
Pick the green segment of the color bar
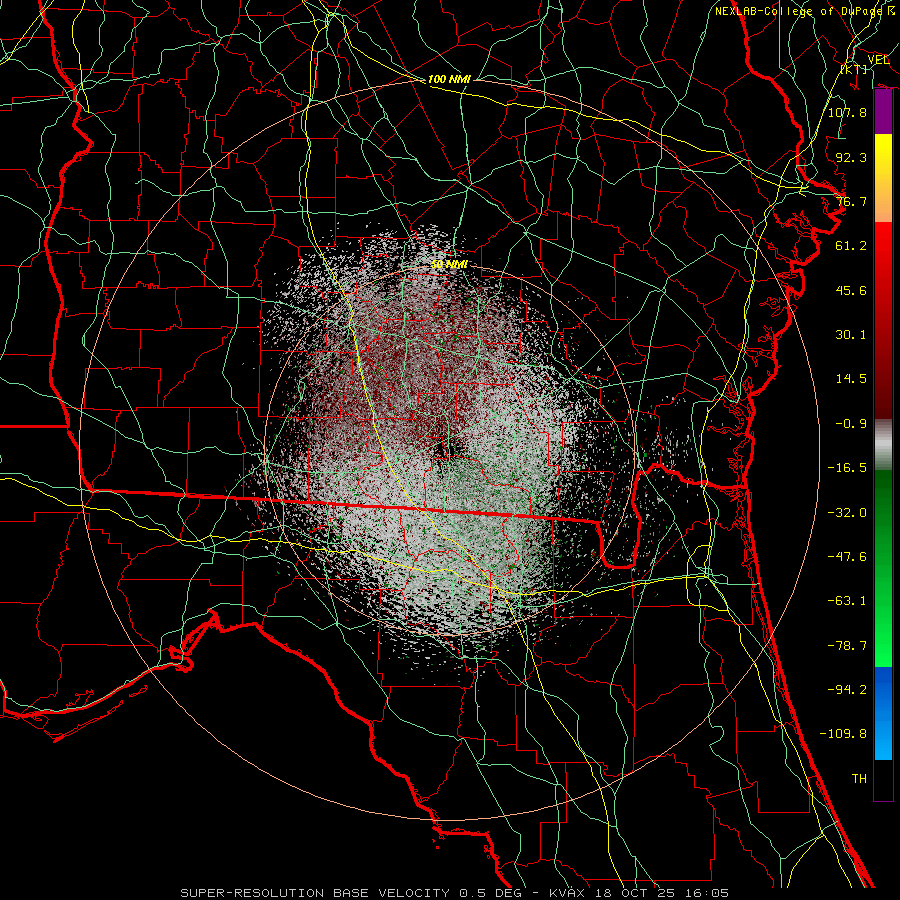pos(883,568)
